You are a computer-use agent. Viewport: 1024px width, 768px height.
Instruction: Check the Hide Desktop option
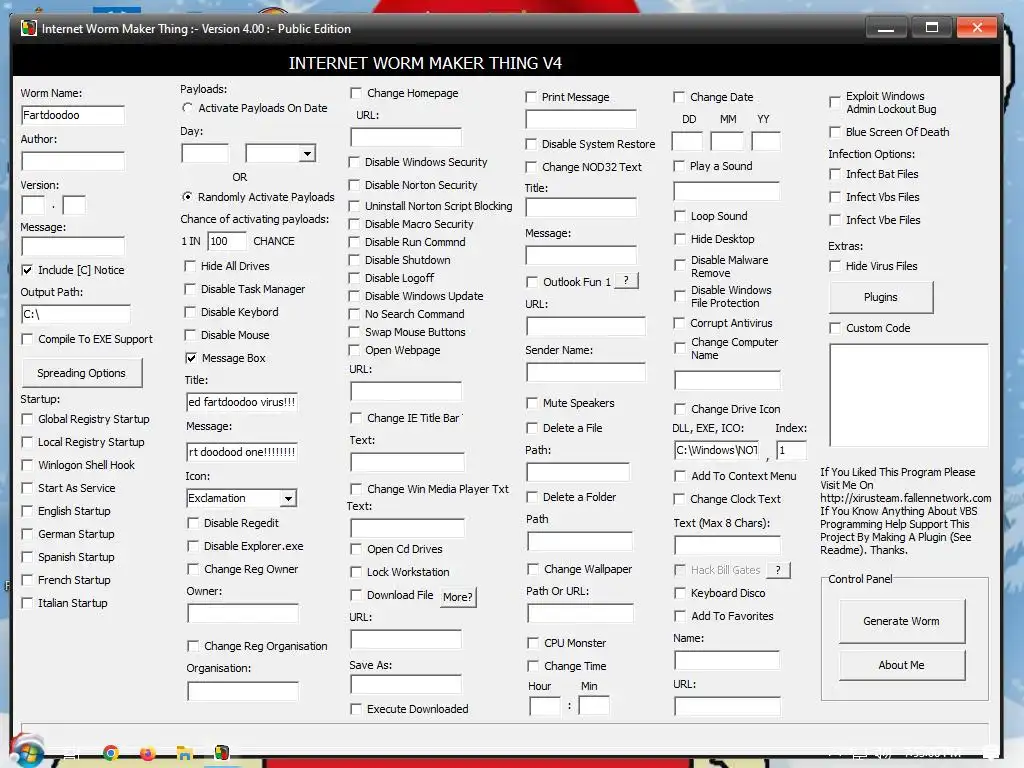pos(680,239)
